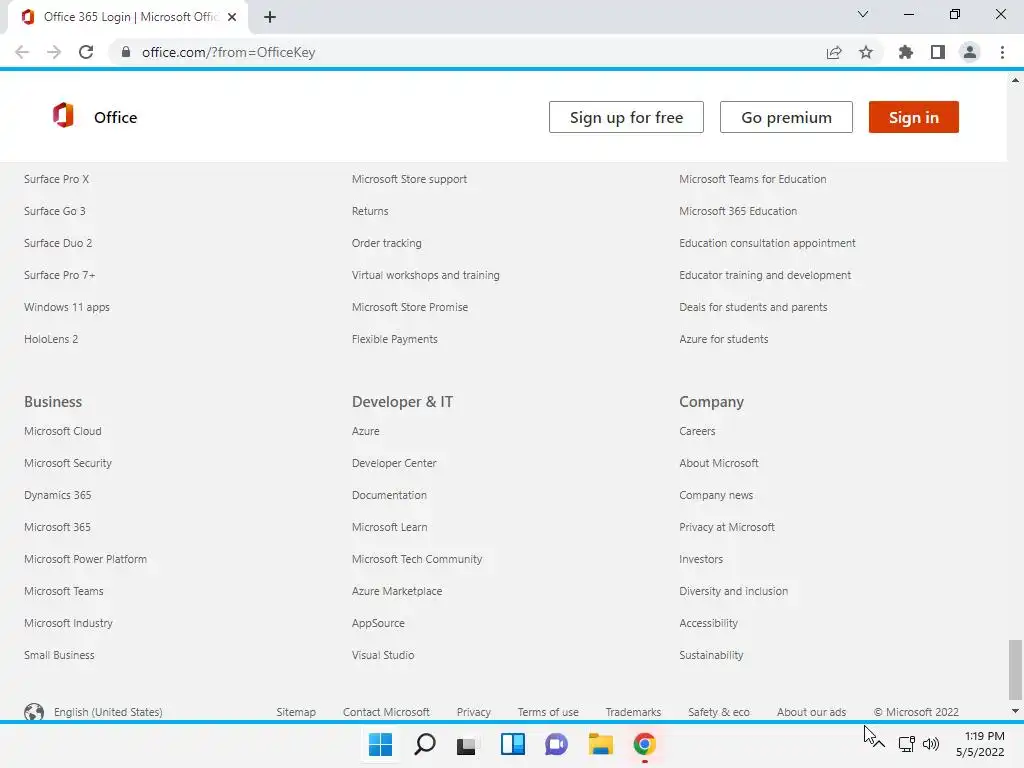Open the tab search dropdown arrow

click(863, 14)
